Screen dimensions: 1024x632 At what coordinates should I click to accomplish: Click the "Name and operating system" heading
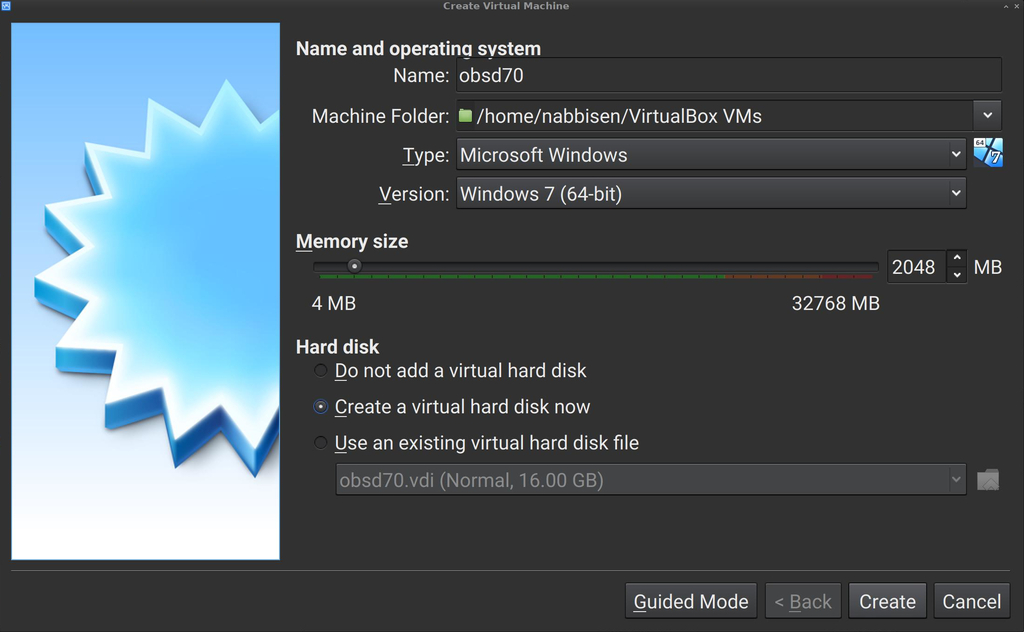(419, 48)
